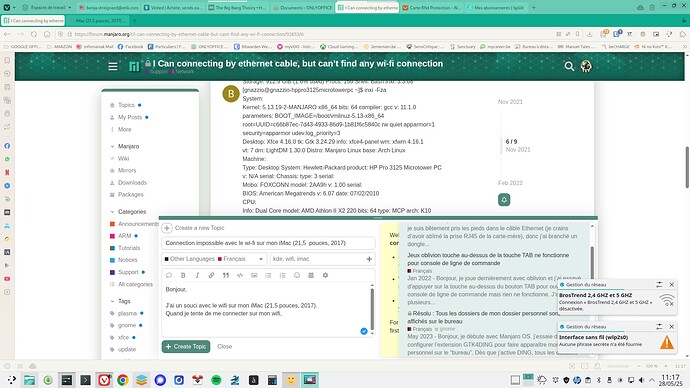Screen dimensions: 690x388
Task: Open the Topics item in sidebar
Action: point(126,105)
